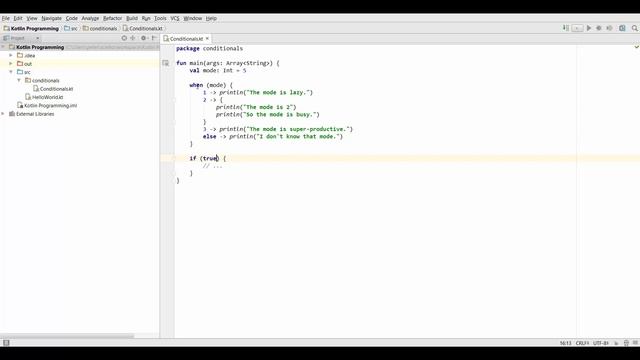The width and height of the screenshot is (640, 360).
Task: Click on the 'val mode: Int = 5' line
Action: click(x=218, y=70)
